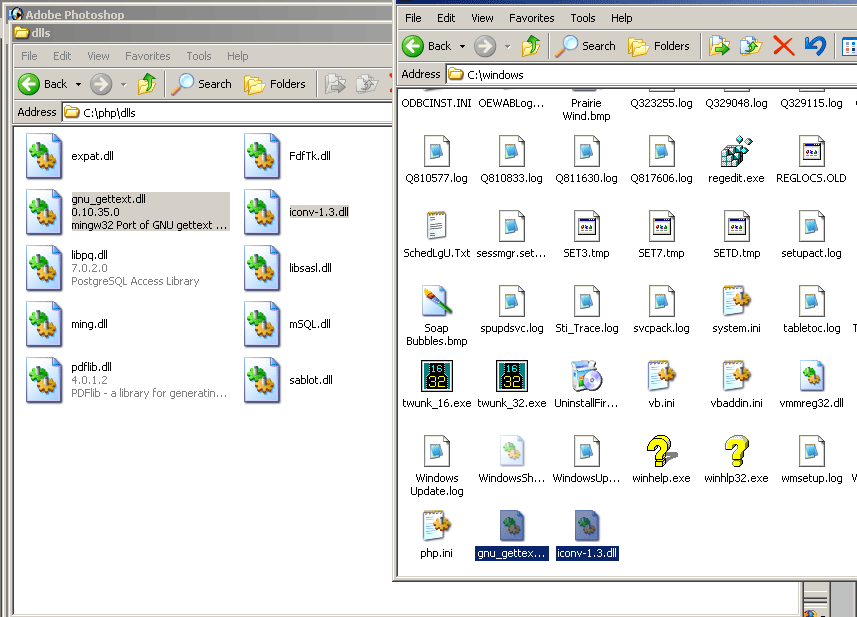Select Windows Update.log file icon

436,451
